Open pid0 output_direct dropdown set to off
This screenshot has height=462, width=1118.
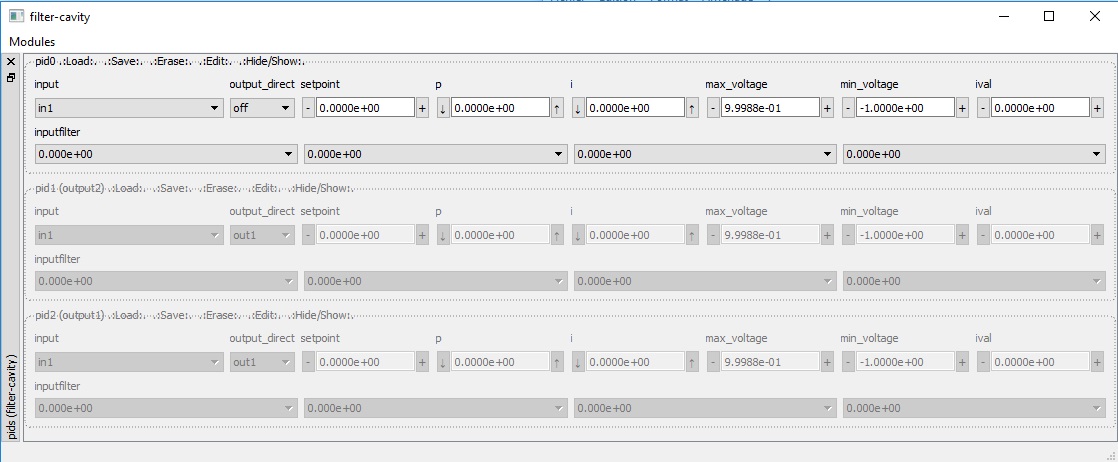[261, 108]
